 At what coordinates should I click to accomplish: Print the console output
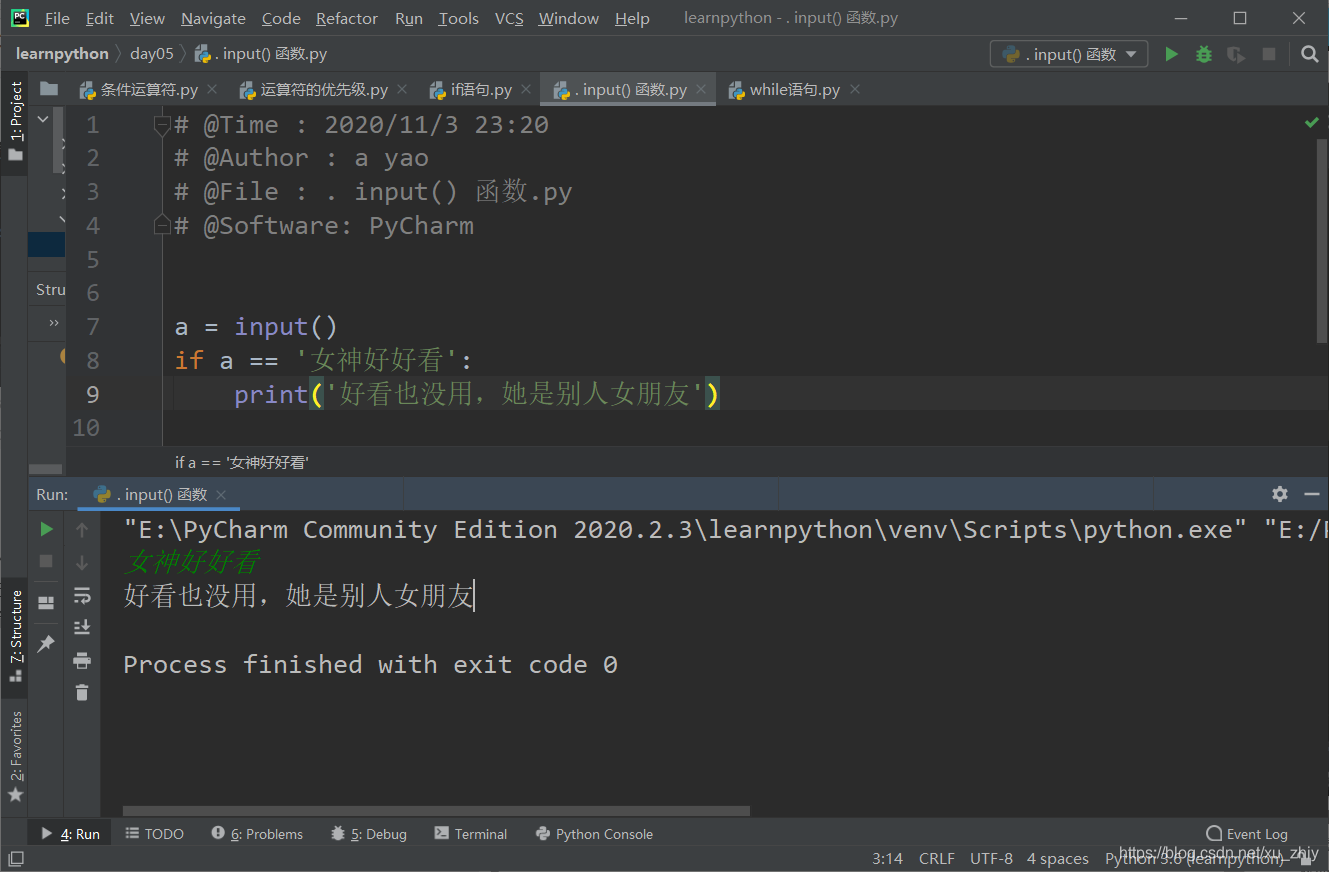(82, 660)
